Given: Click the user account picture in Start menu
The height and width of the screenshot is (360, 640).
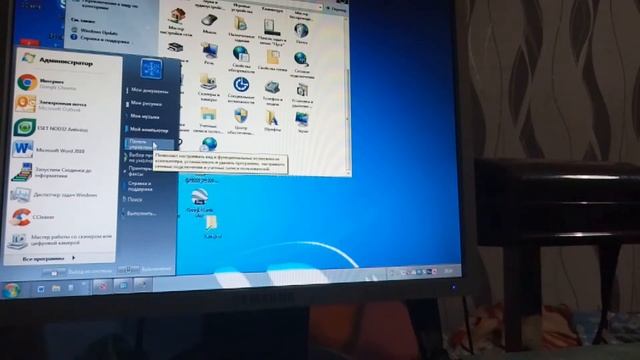Looking at the screenshot, I should coord(151,69).
